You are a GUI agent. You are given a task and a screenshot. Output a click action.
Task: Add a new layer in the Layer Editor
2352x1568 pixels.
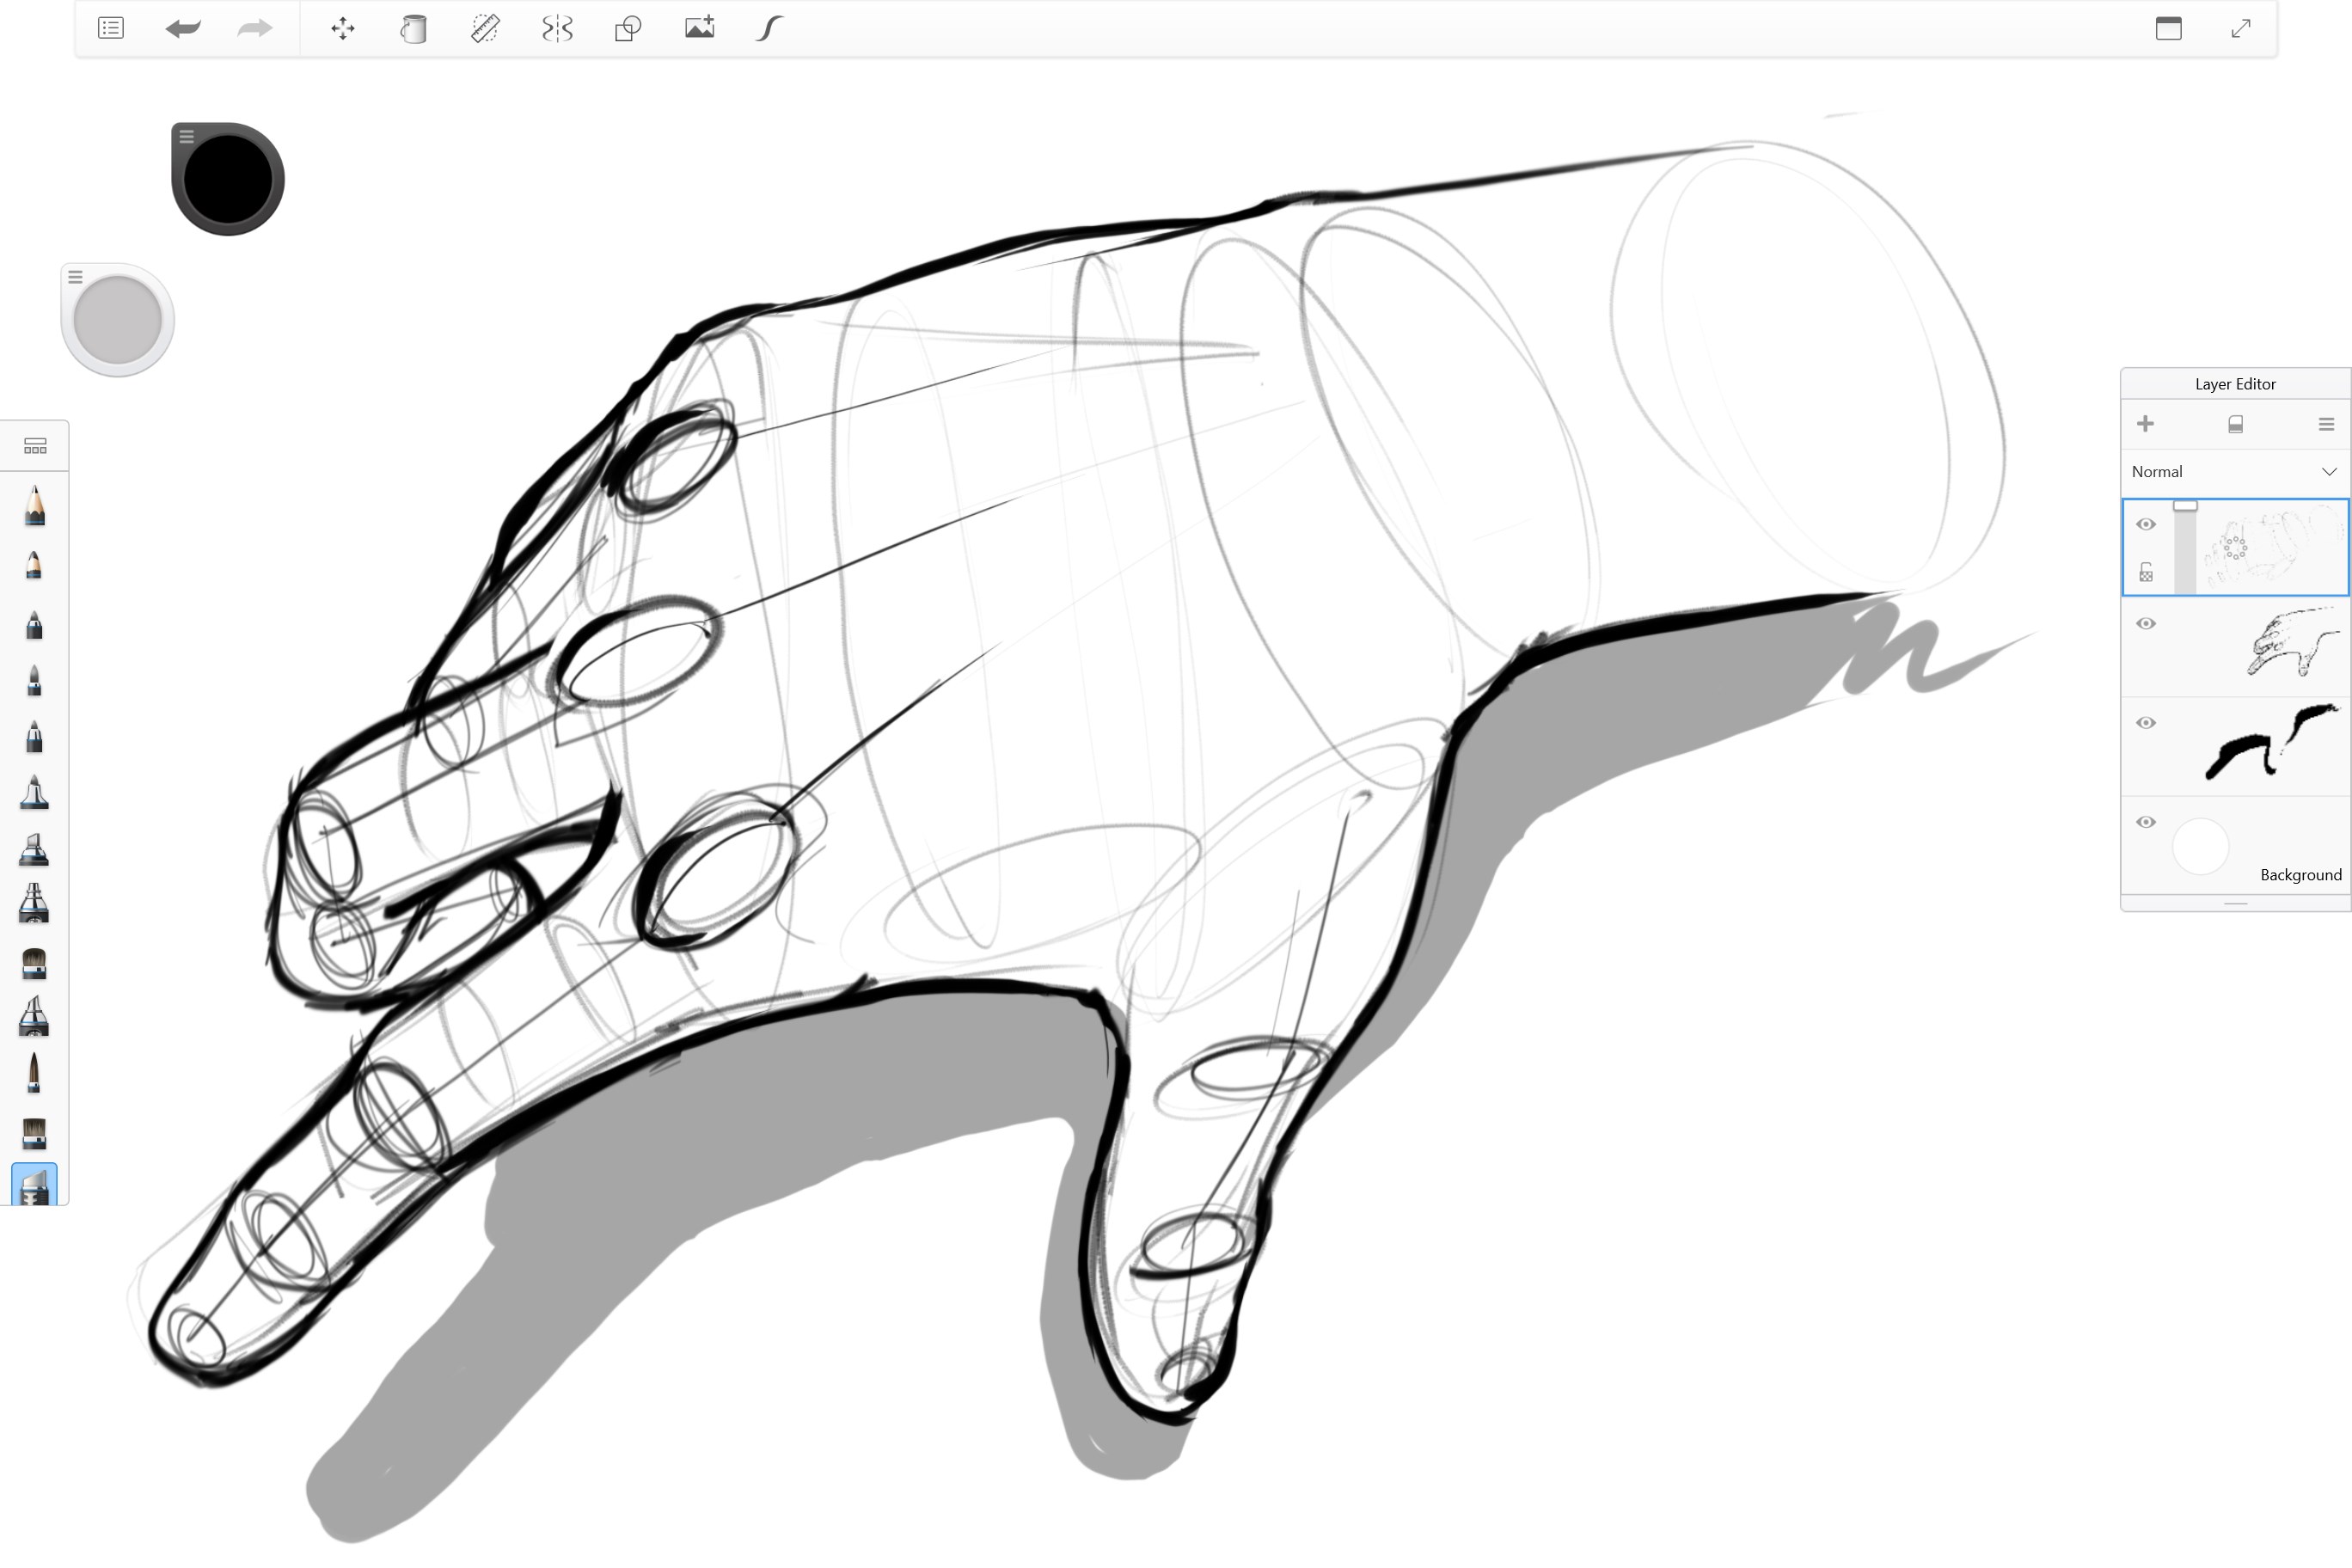point(2146,423)
